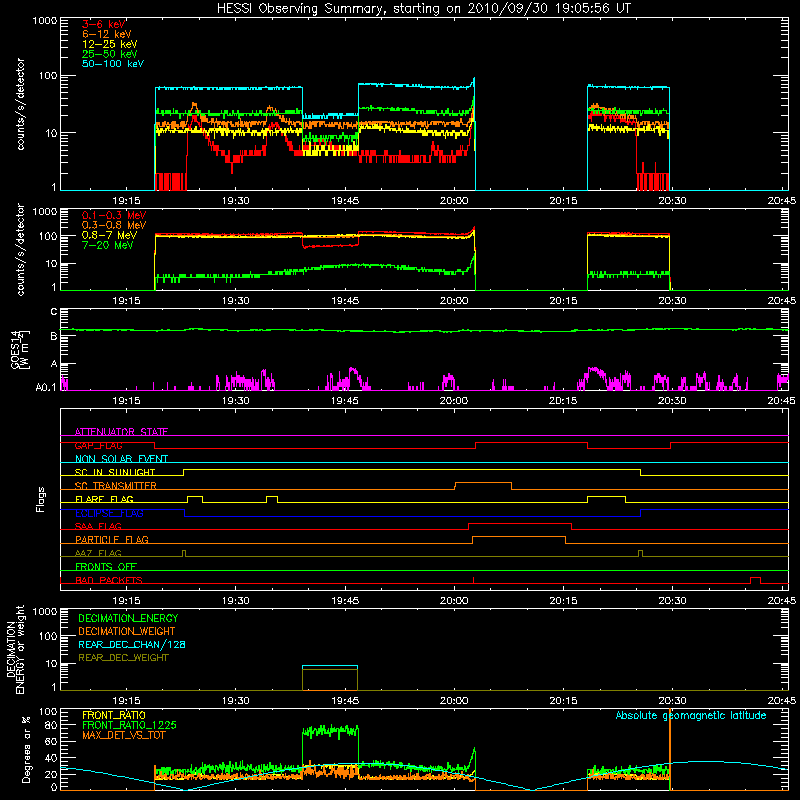Click the REAR_DEC_CHAN/128 legend label
Viewport: 800px width, 800px height.
click(x=132, y=644)
